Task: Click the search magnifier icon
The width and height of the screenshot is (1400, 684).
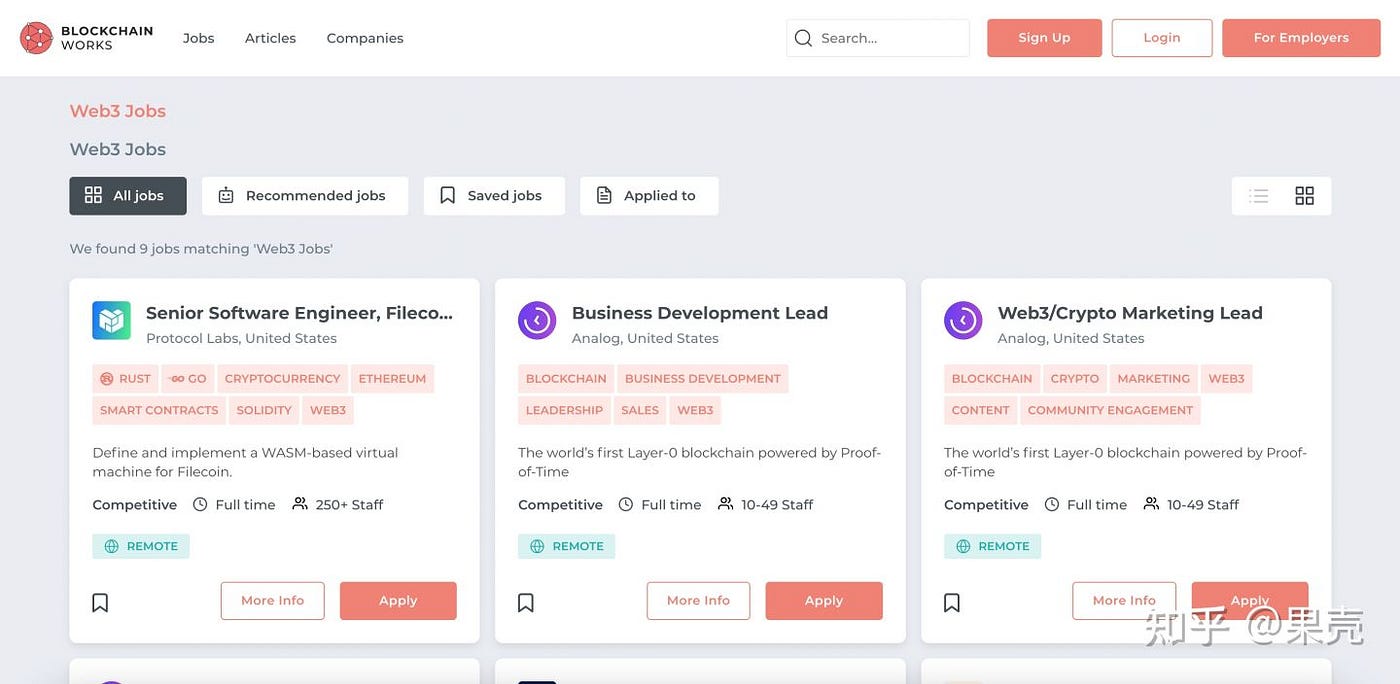Action: click(x=803, y=38)
